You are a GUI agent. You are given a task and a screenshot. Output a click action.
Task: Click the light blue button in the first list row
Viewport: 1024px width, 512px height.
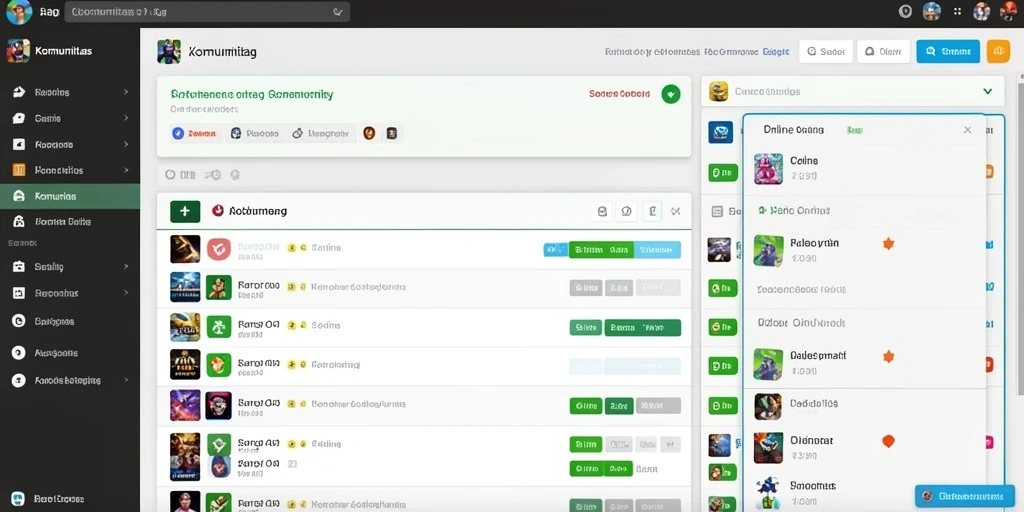(658, 249)
